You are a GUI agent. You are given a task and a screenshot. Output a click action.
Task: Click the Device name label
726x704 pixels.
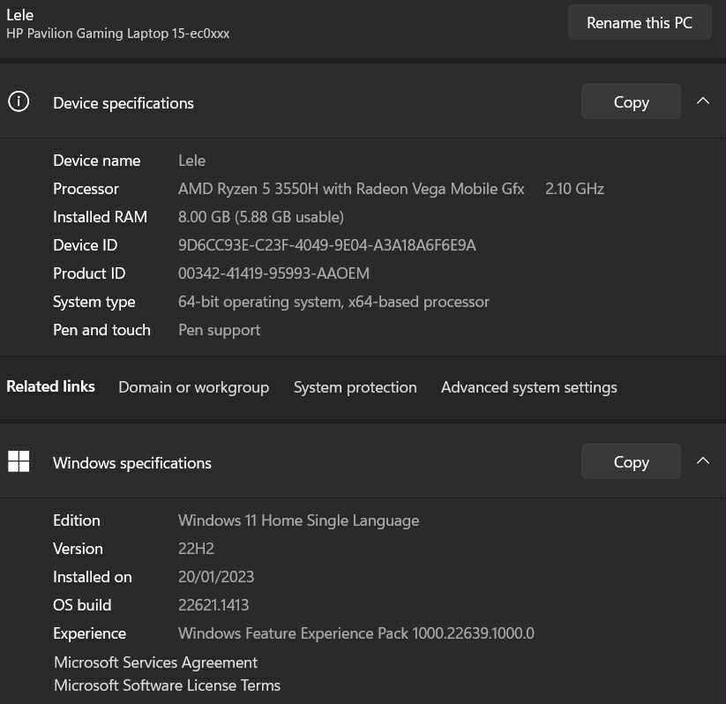click(x=96, y=160)
